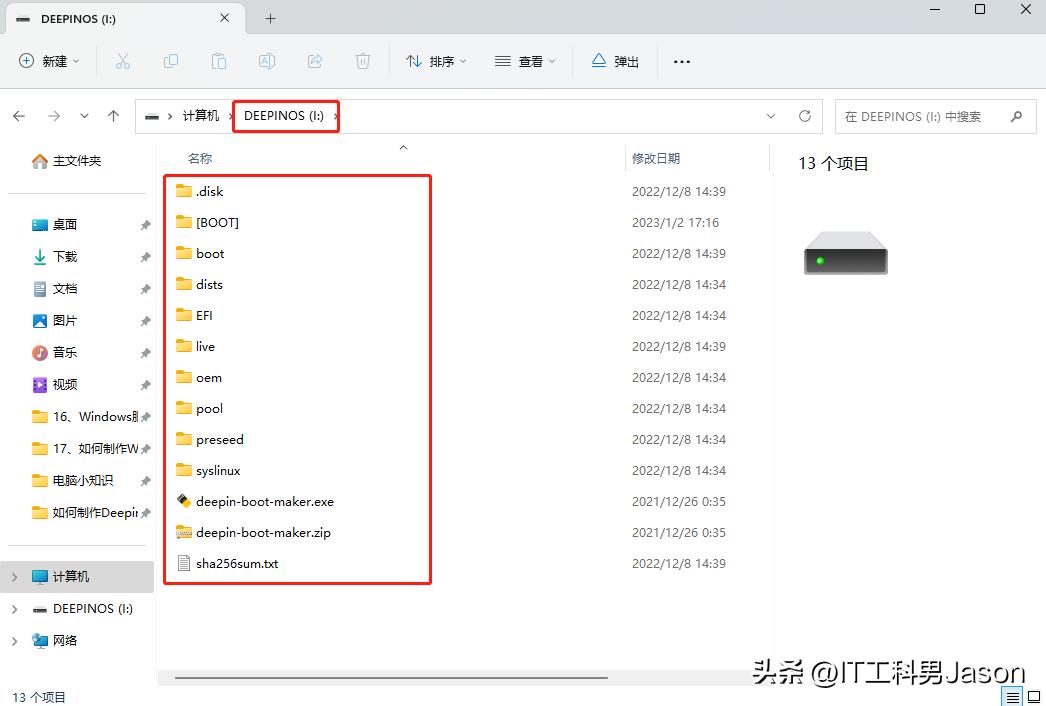Screen dimensions: 1046x706
Task: Expand the 计算机 item in the sidebar
Action: [x=13, y=576]
